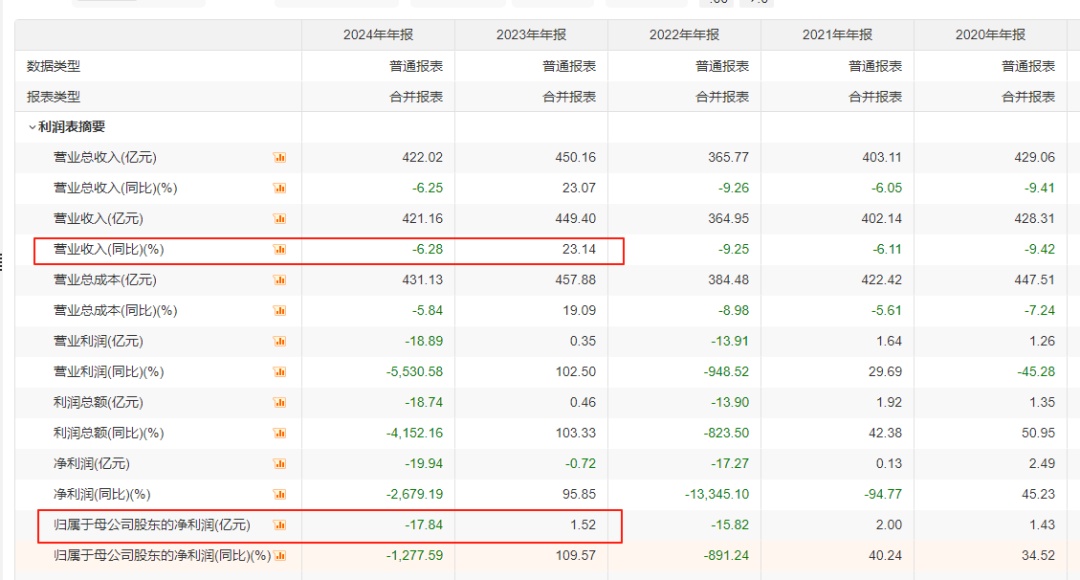
Task: Click chart icon for 利润总额(亿元) row
Action: [280, 402]
